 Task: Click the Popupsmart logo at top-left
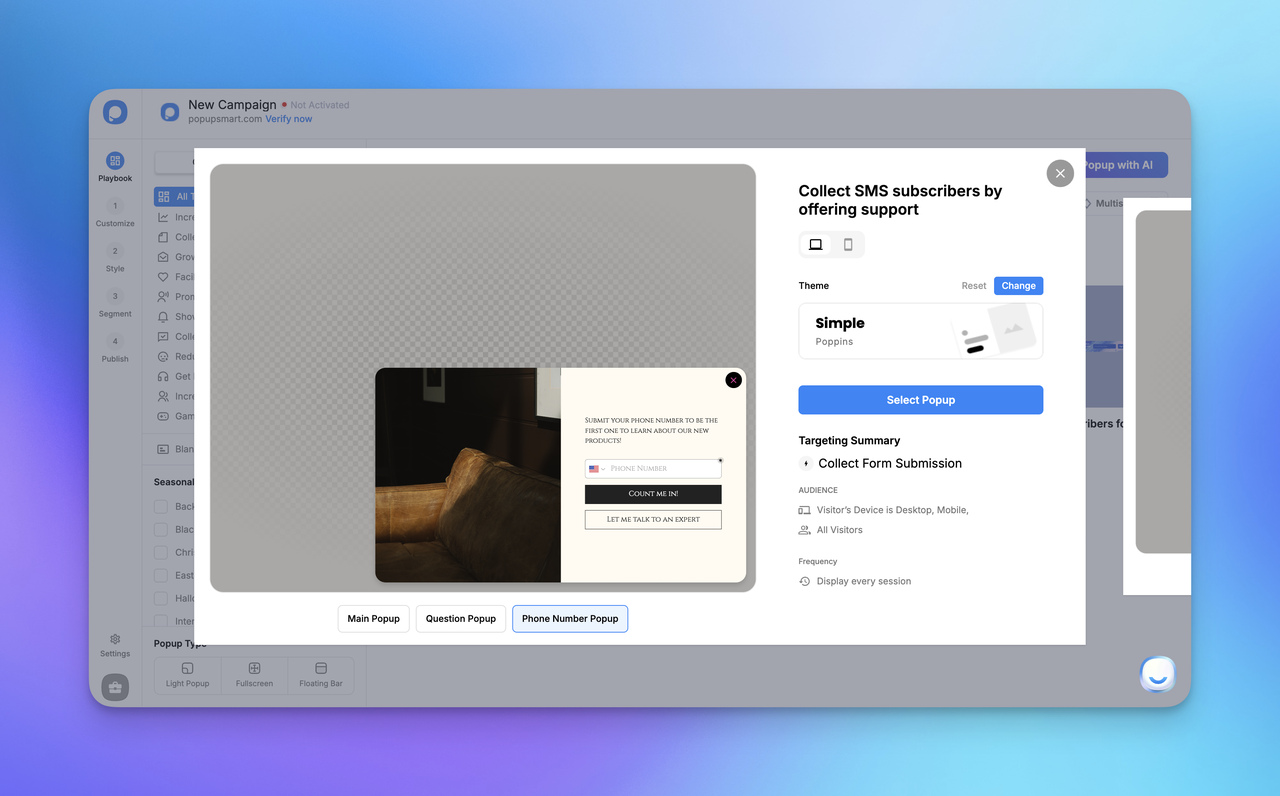point(115,112)
